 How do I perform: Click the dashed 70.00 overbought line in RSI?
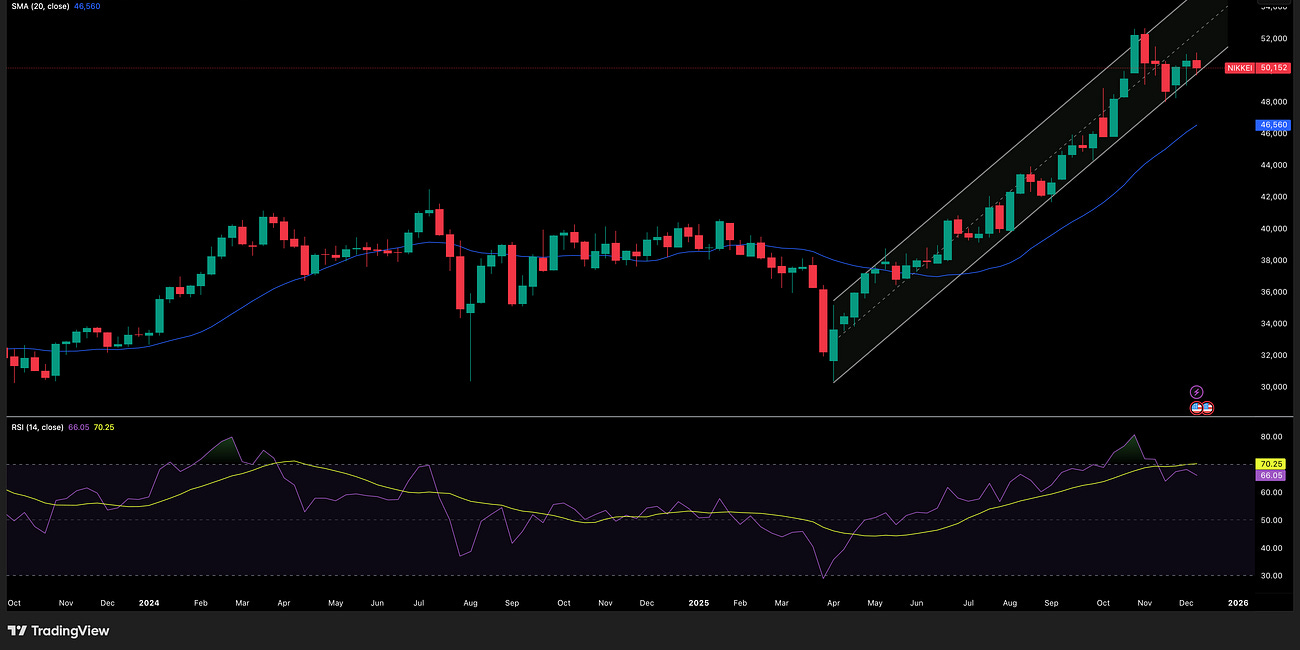pos(600,466)
